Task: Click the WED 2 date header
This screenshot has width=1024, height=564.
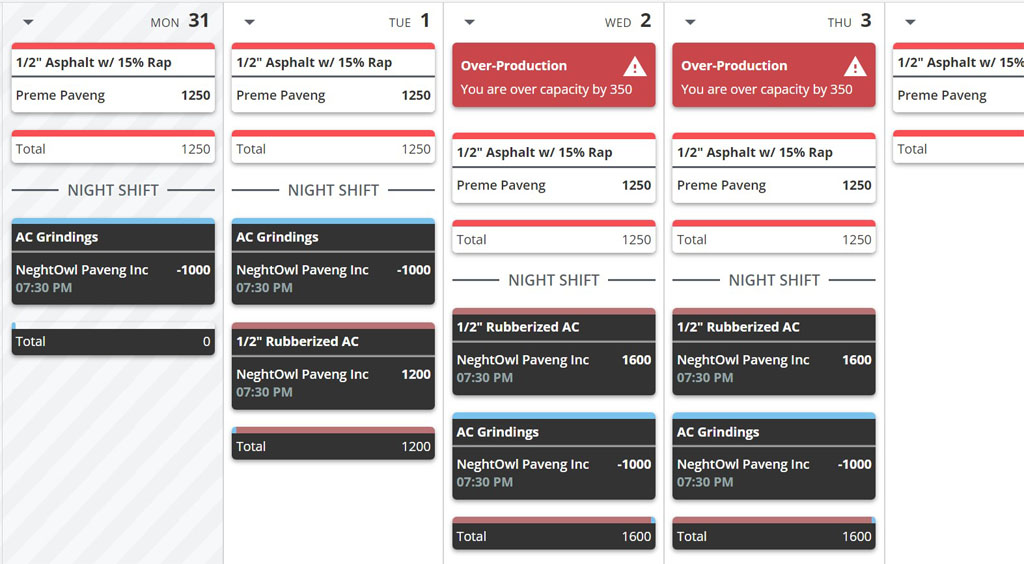Action: coord(628,22)
